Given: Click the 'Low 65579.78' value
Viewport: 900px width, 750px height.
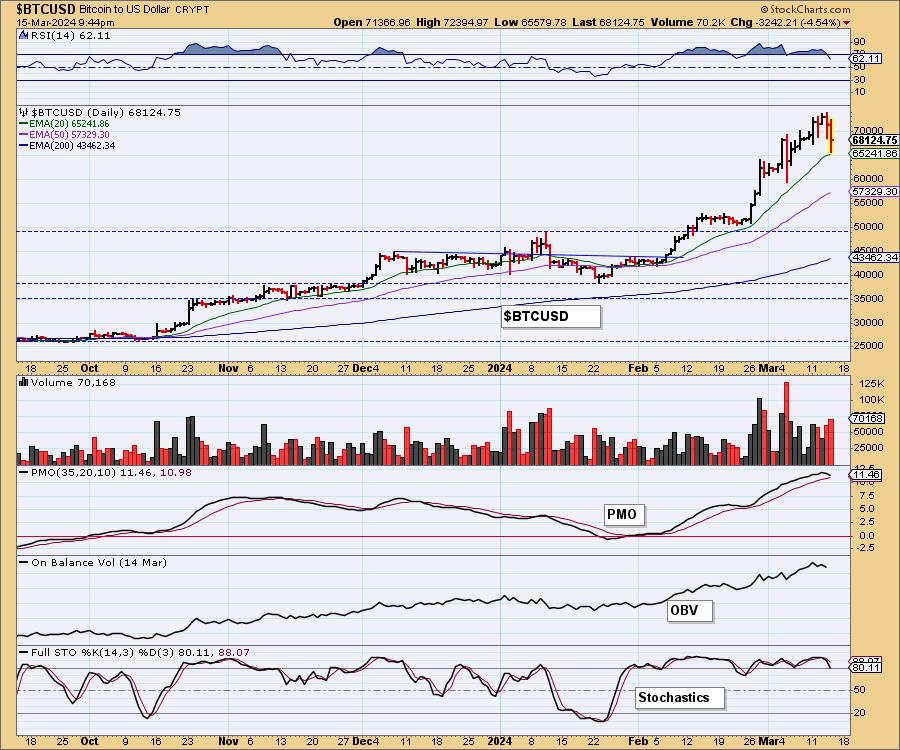Looking at the screenshot, I should click(530, 22).
